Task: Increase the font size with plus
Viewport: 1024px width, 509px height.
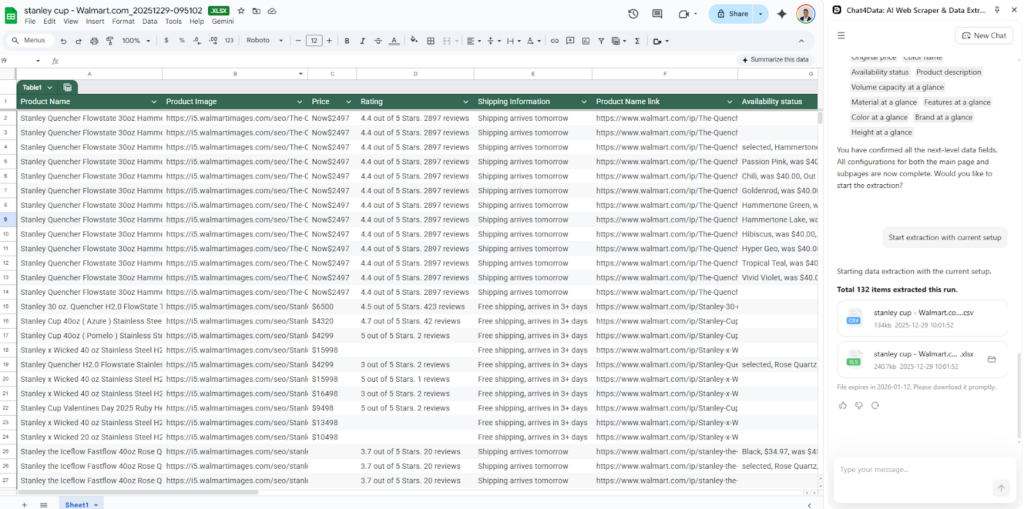Action: (x=329, y=41)
